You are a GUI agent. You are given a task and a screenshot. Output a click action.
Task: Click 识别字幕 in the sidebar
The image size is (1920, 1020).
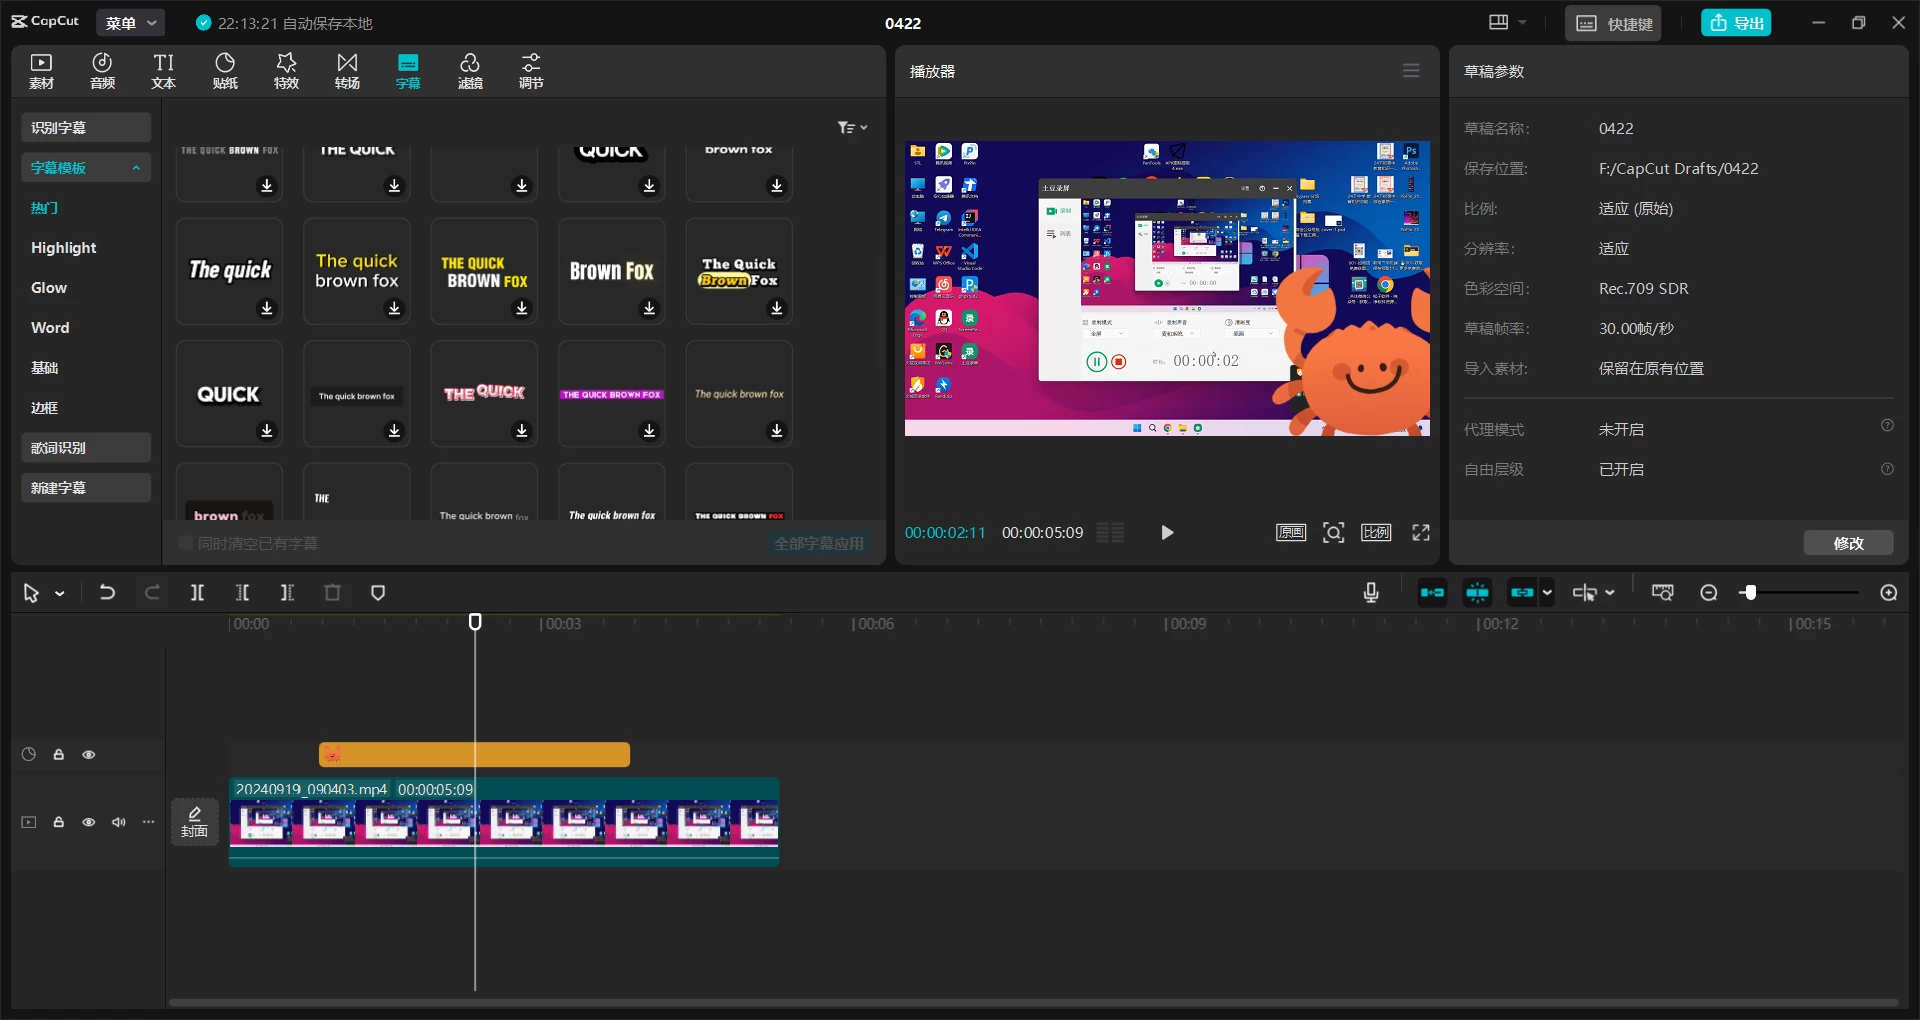point(86,127)
